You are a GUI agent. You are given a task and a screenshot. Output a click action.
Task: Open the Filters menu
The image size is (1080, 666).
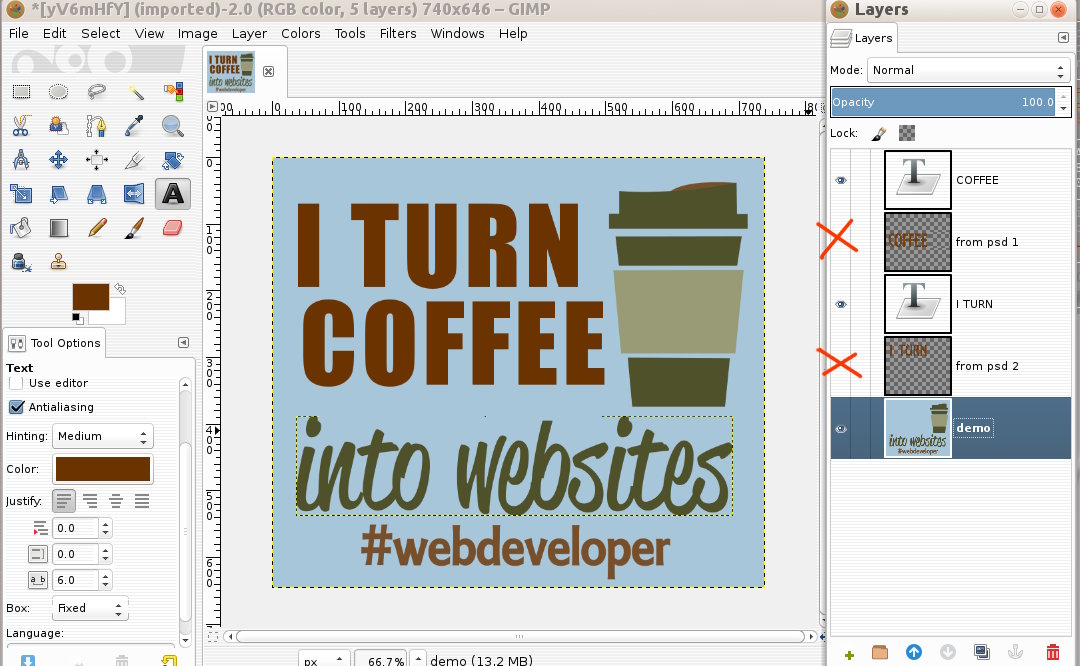click(397, 33)
